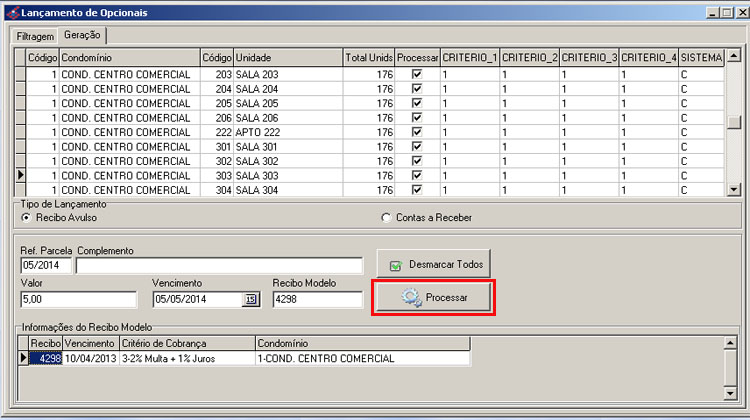Click the Desmarcar Todos checklist icon
Viewport: 750px width, 420px height.
click(393, 265)
